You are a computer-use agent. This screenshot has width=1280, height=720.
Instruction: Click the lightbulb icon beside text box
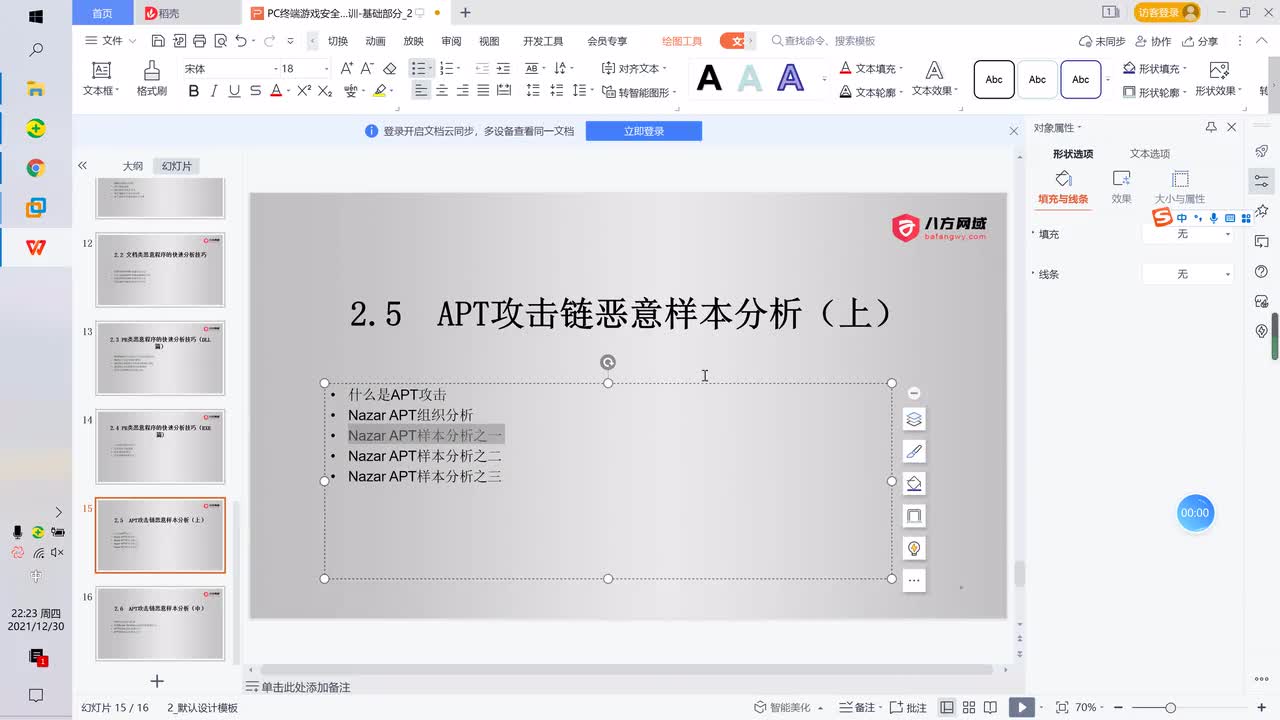[913, 548]
